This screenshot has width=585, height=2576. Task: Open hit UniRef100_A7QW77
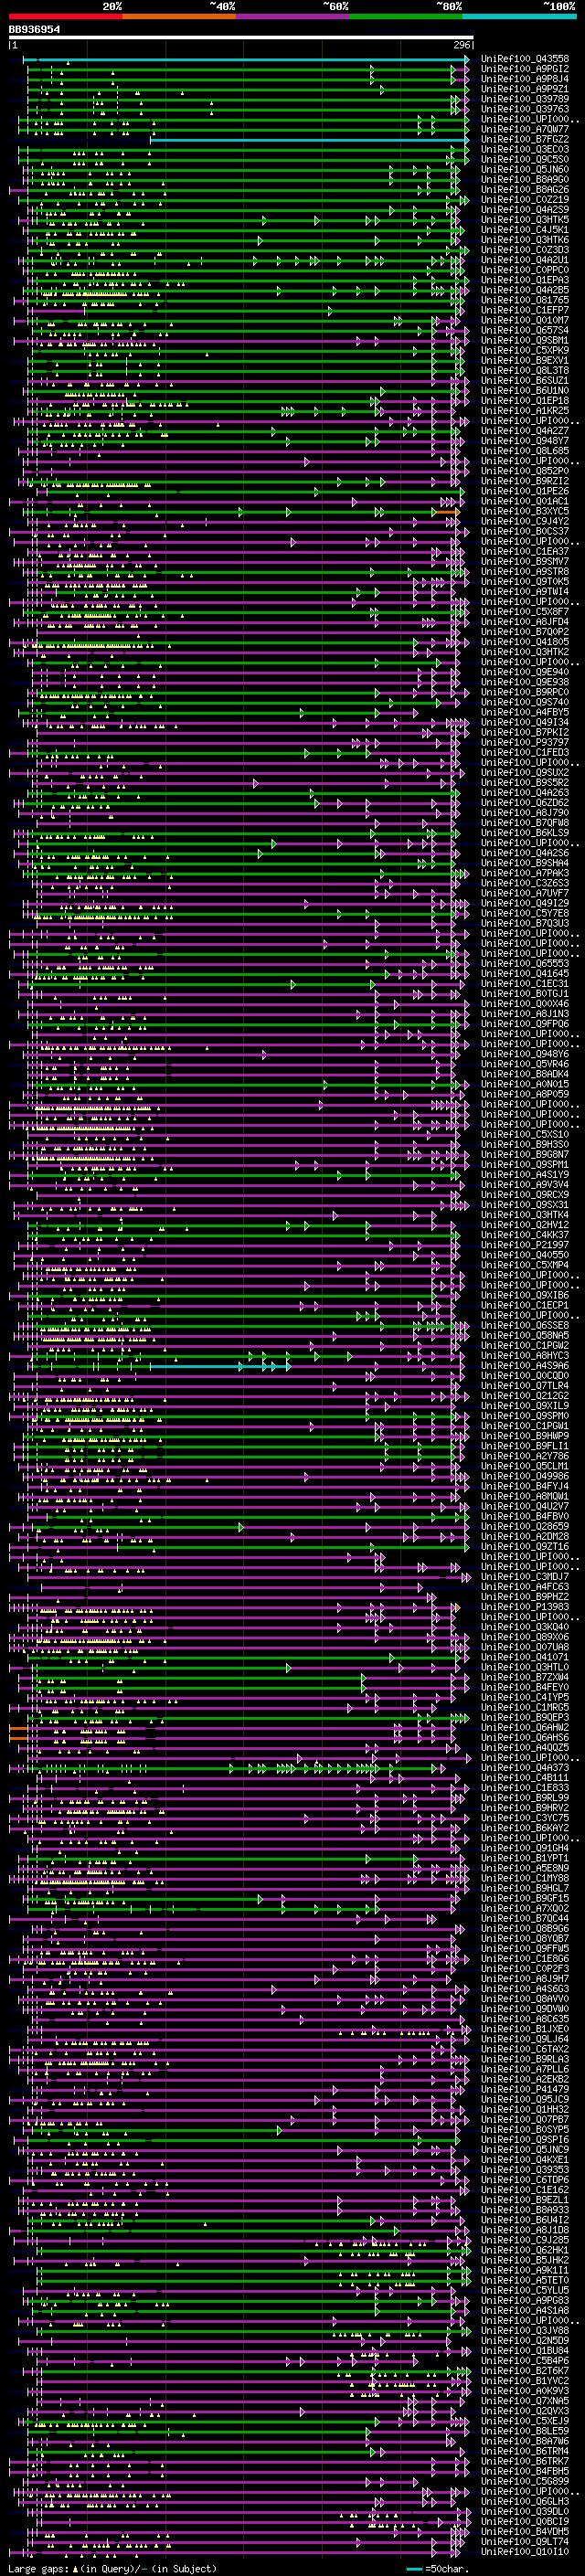click(x=524, y=129)
